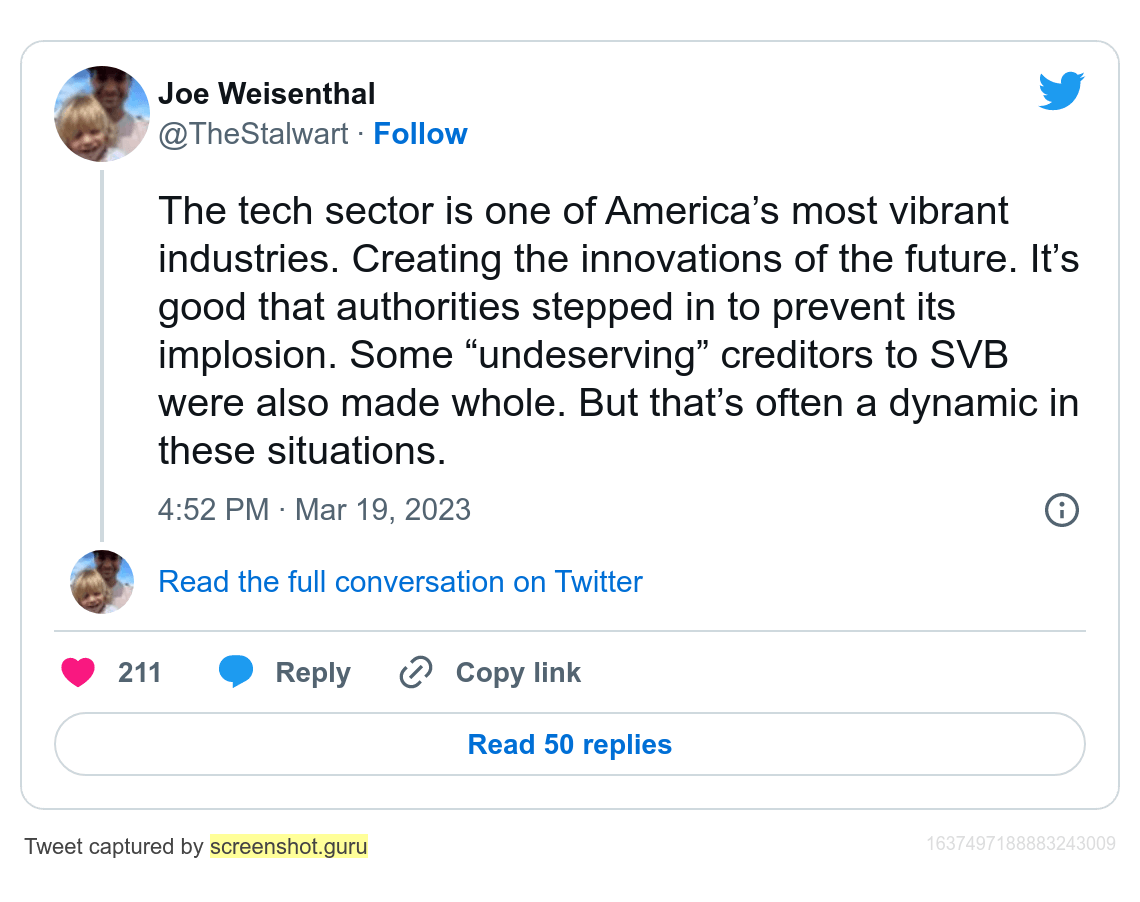Click the 4:52 PM Mar 19, 2023 timestamp
Viewport: 1140px width, 902px height.
pos(314,510)
